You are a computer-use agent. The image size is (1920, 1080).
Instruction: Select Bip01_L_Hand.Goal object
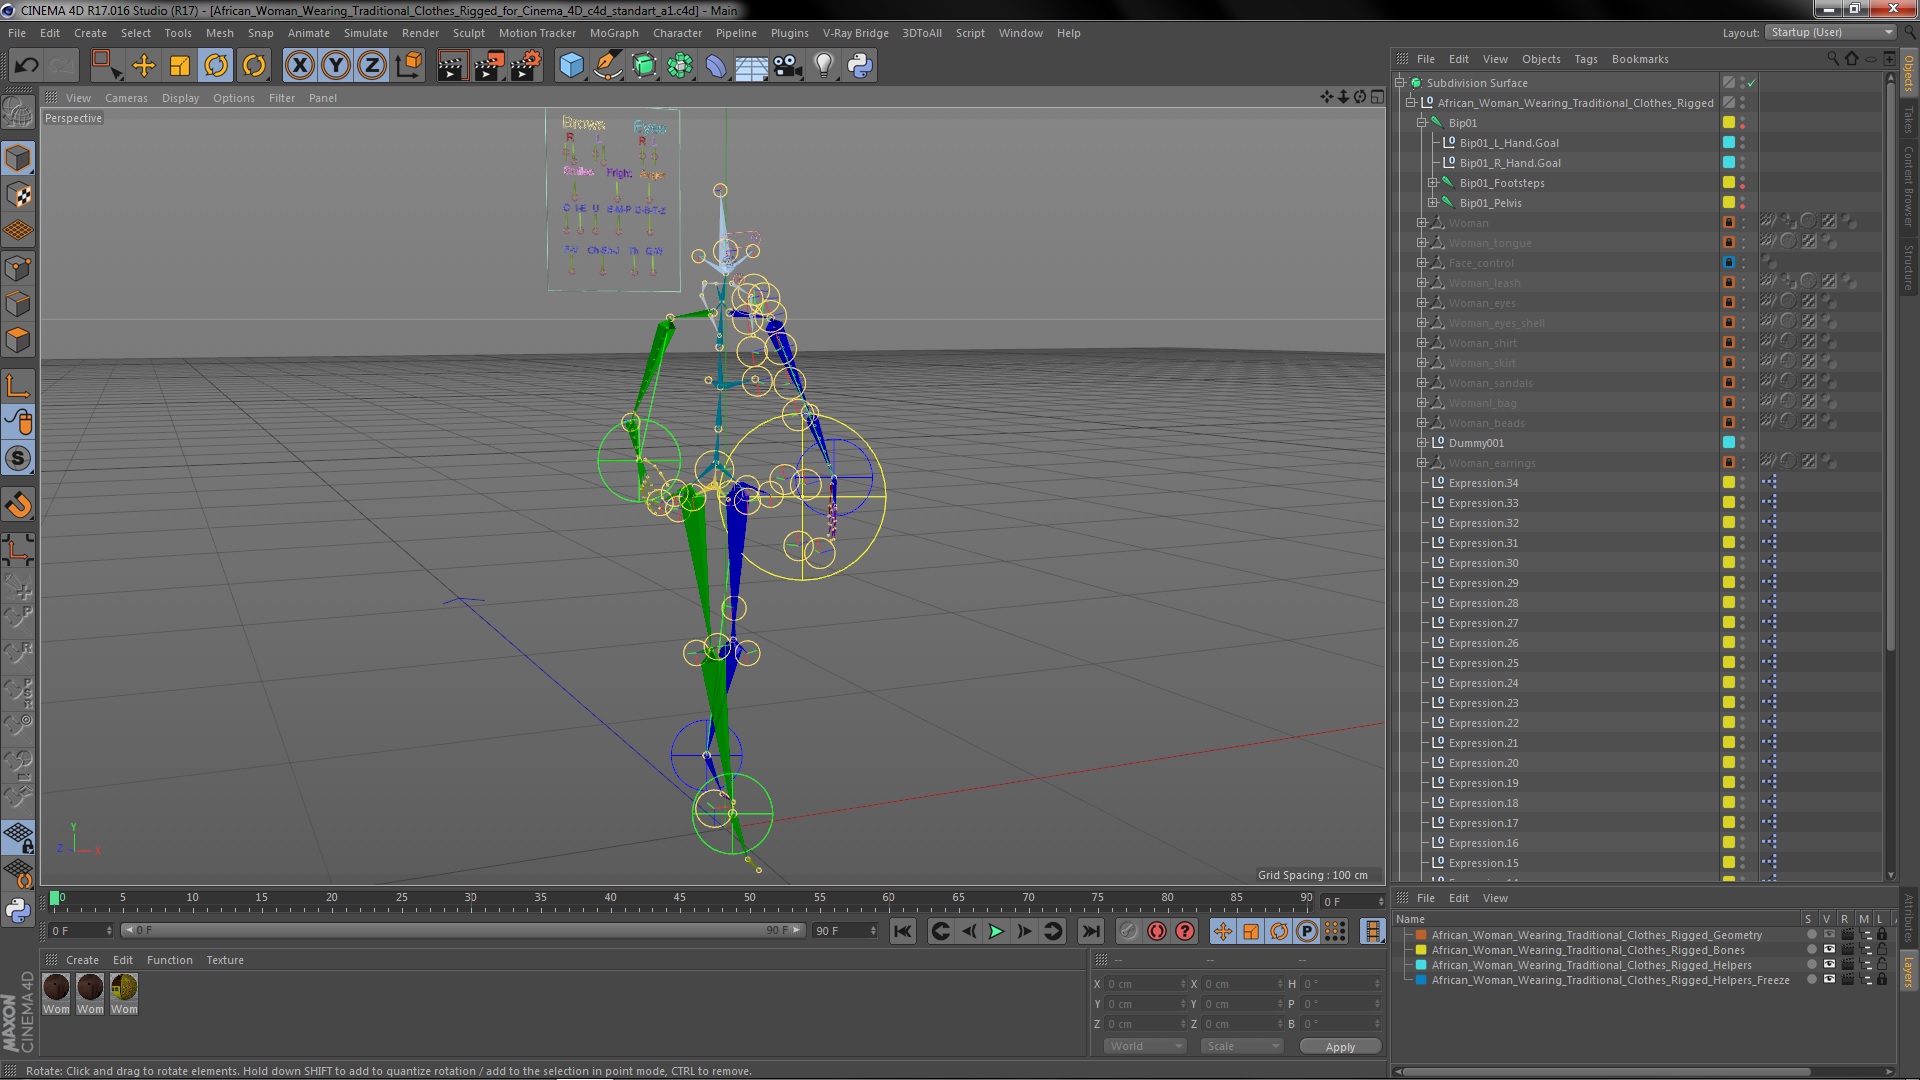(x=1509, y=143)
